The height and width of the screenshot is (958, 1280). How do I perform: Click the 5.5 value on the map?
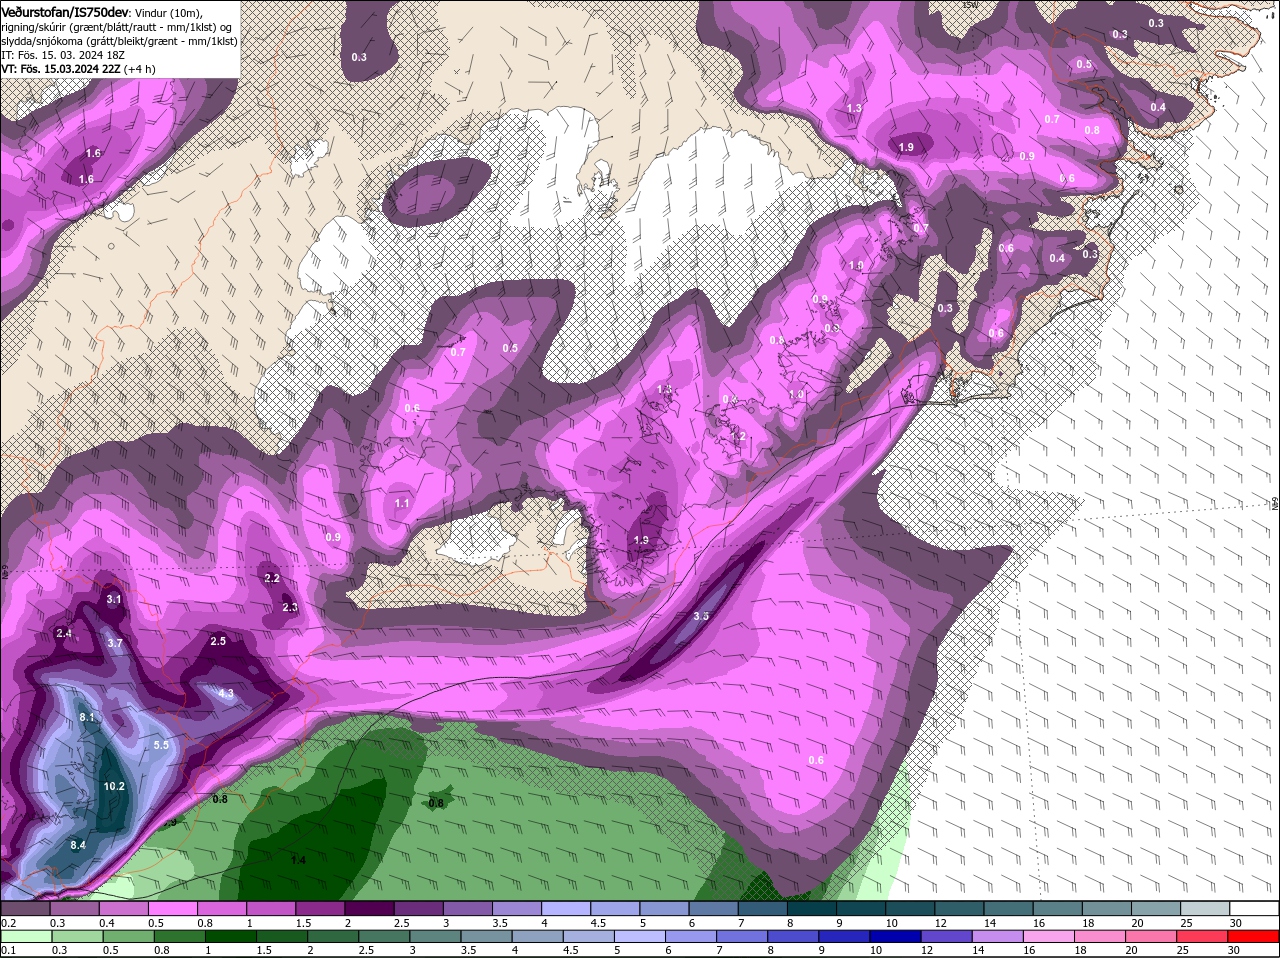click(x=161, y=745)
